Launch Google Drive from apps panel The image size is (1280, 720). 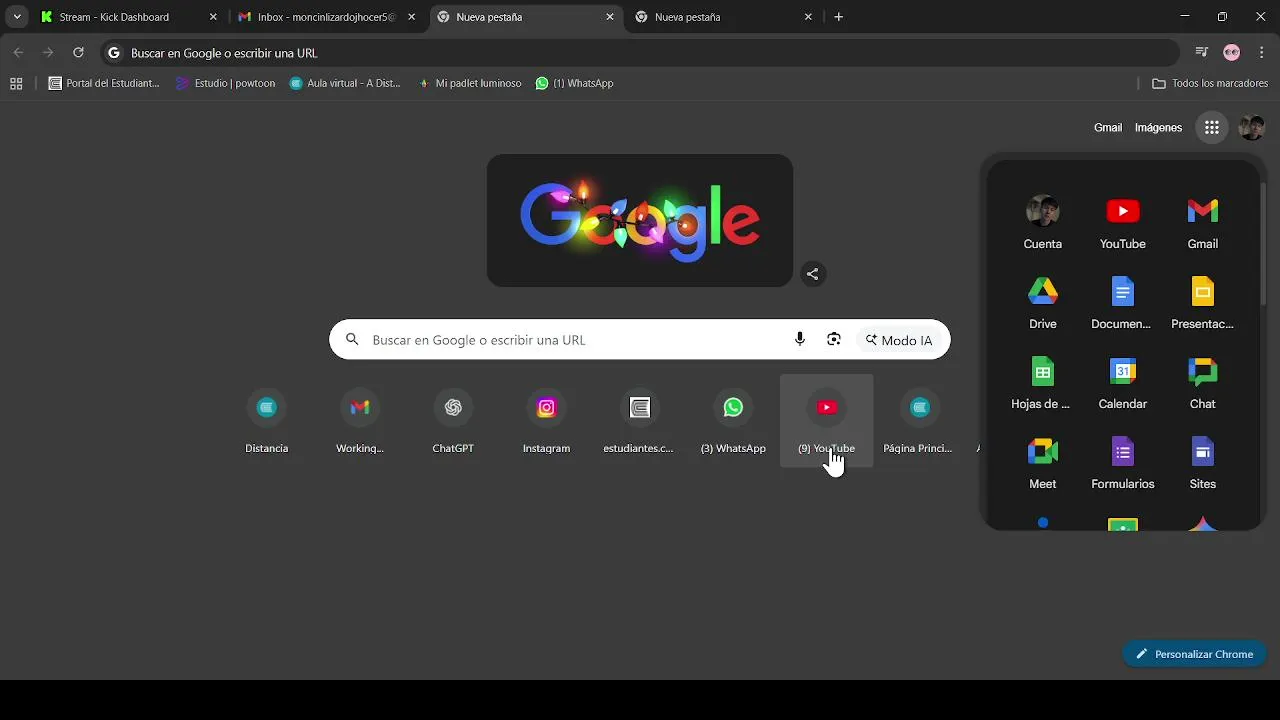click(x=1042, y=303)
